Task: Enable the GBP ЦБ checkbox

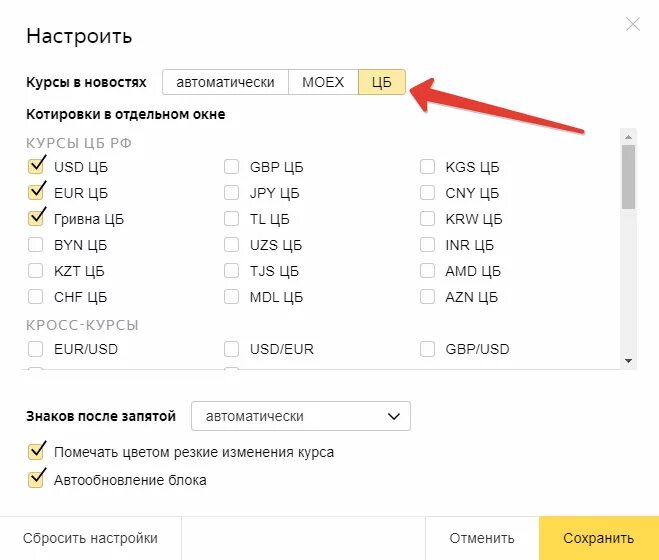Action: (x=232, y=167)
